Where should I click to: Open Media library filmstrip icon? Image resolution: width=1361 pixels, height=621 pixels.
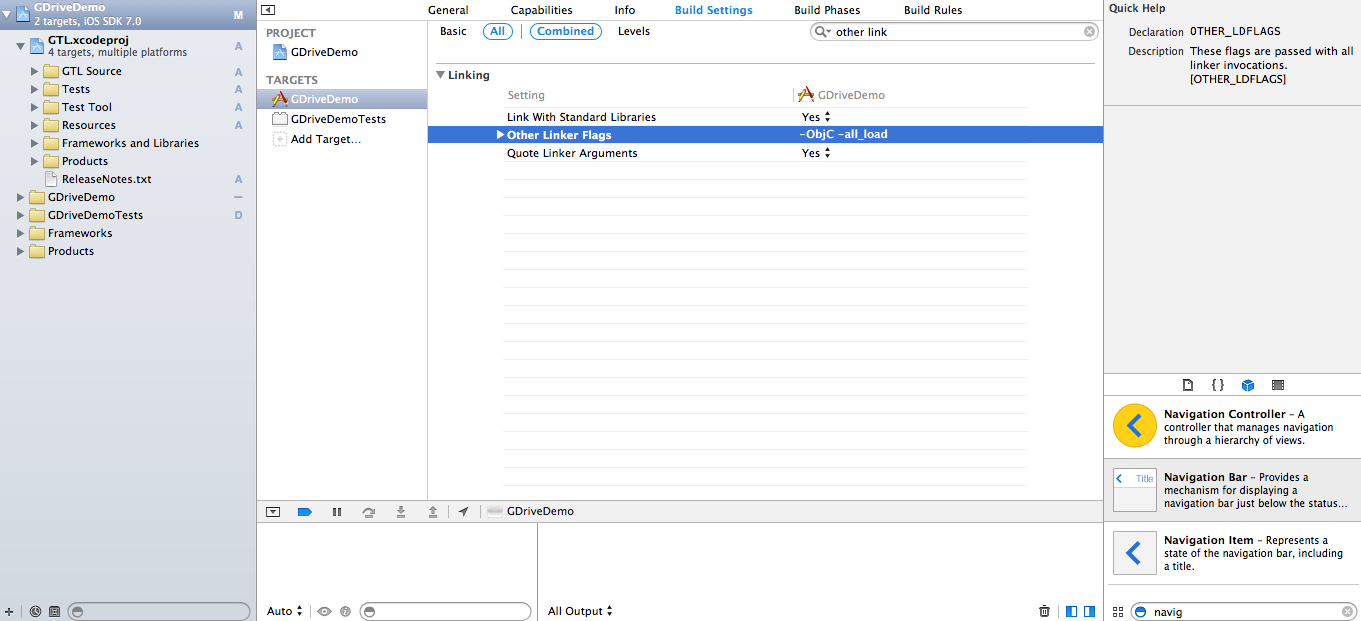(x=1278, y=385)
